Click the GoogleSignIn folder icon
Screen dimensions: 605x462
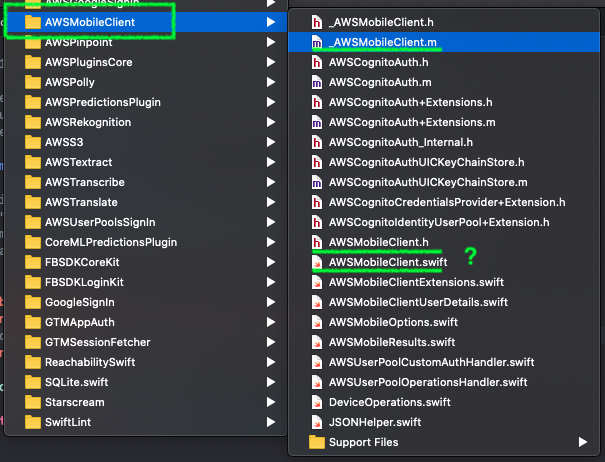coord(33,302)
